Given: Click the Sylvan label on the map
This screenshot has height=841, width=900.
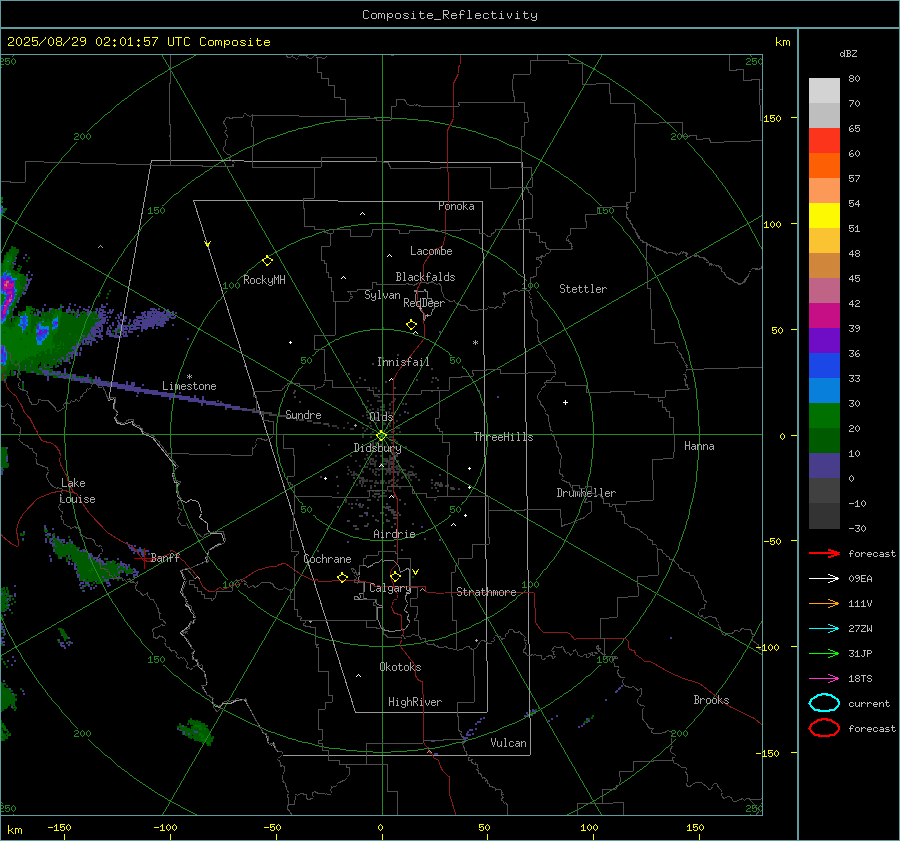Looking at the screenshot, I should (x=382, y=296).
